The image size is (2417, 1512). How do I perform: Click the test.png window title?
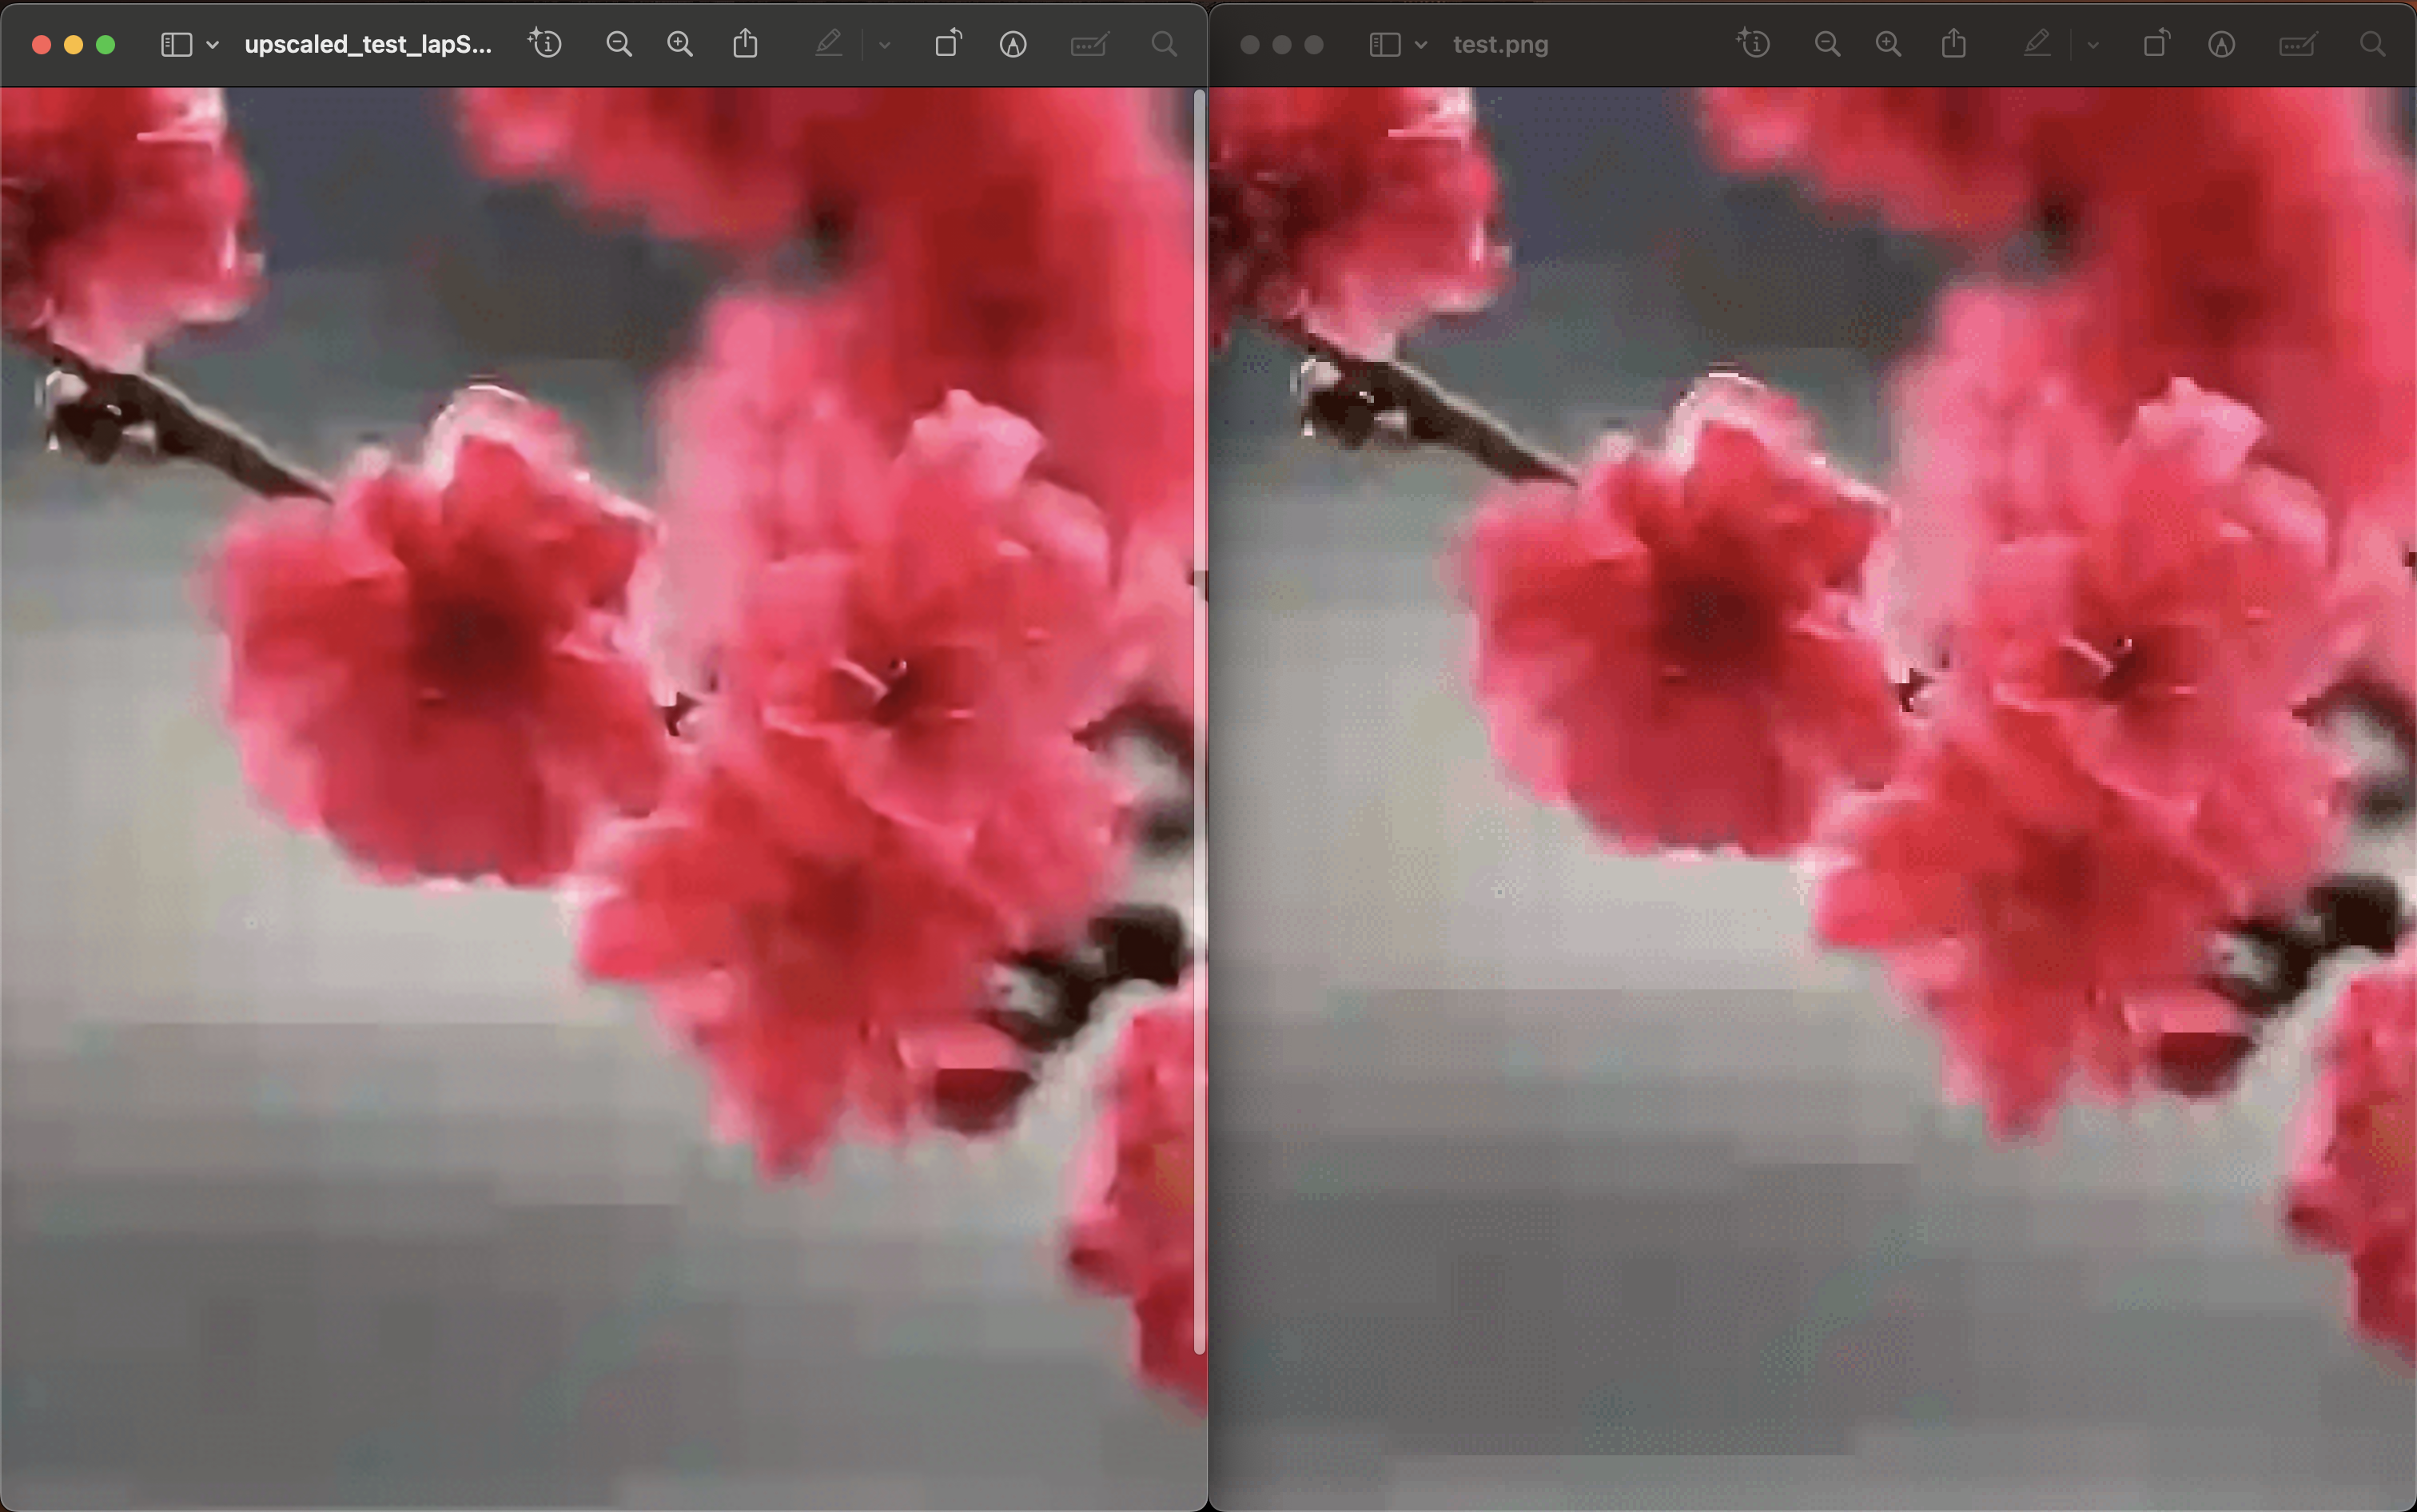tap(1500, 45)
